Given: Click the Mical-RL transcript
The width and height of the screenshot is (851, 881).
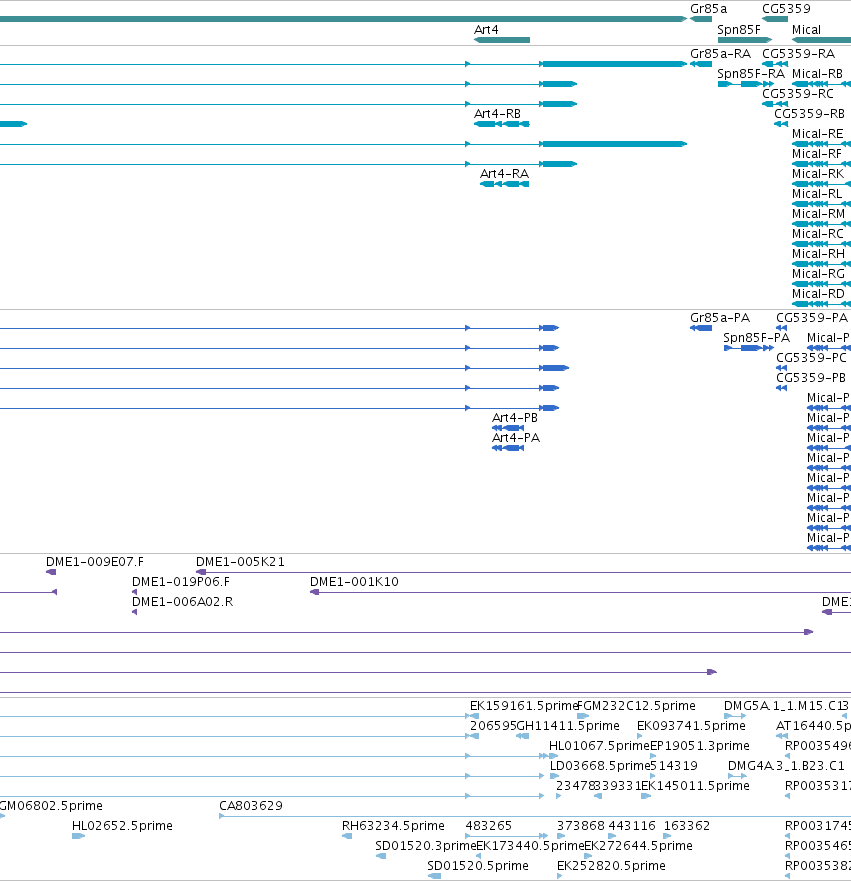Looking at the screenshot, I should tap(821, 204).
